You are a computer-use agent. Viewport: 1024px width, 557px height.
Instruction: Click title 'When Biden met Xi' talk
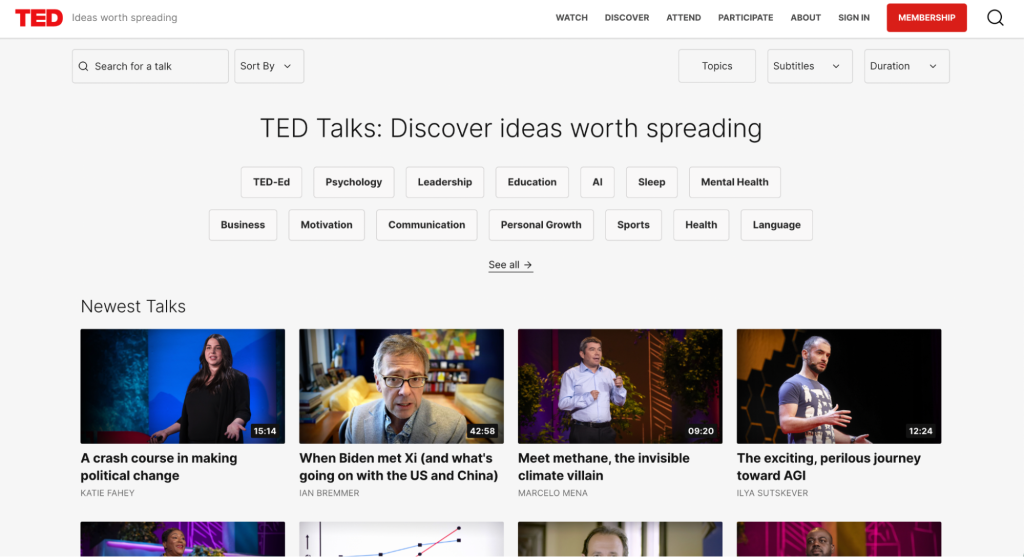click(398, 467)
